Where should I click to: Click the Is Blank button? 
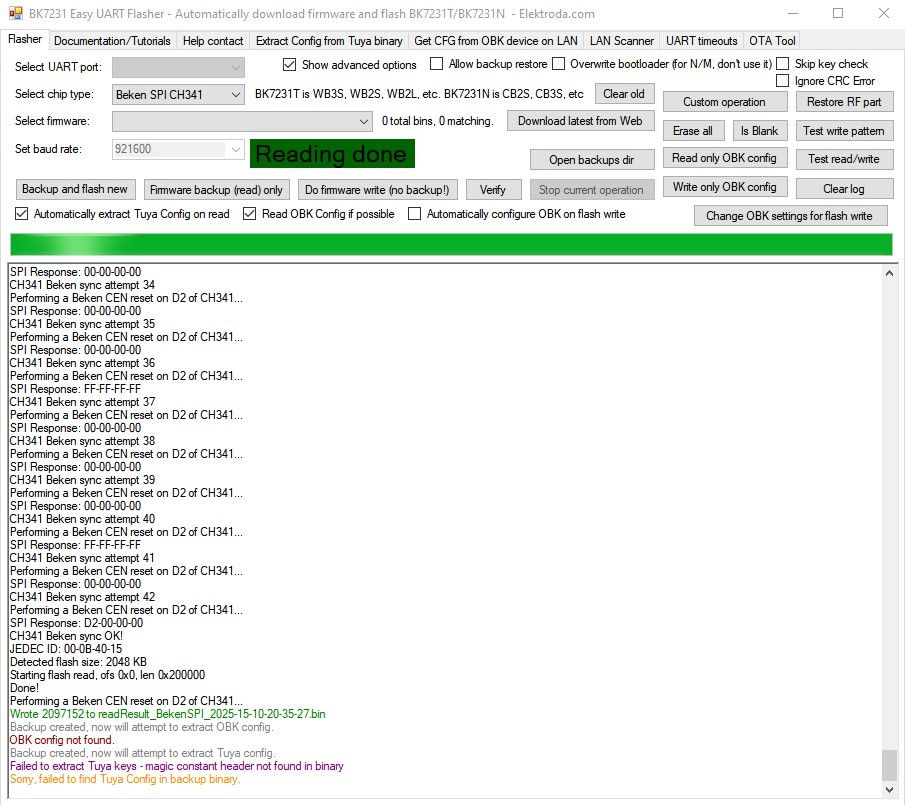759,130
